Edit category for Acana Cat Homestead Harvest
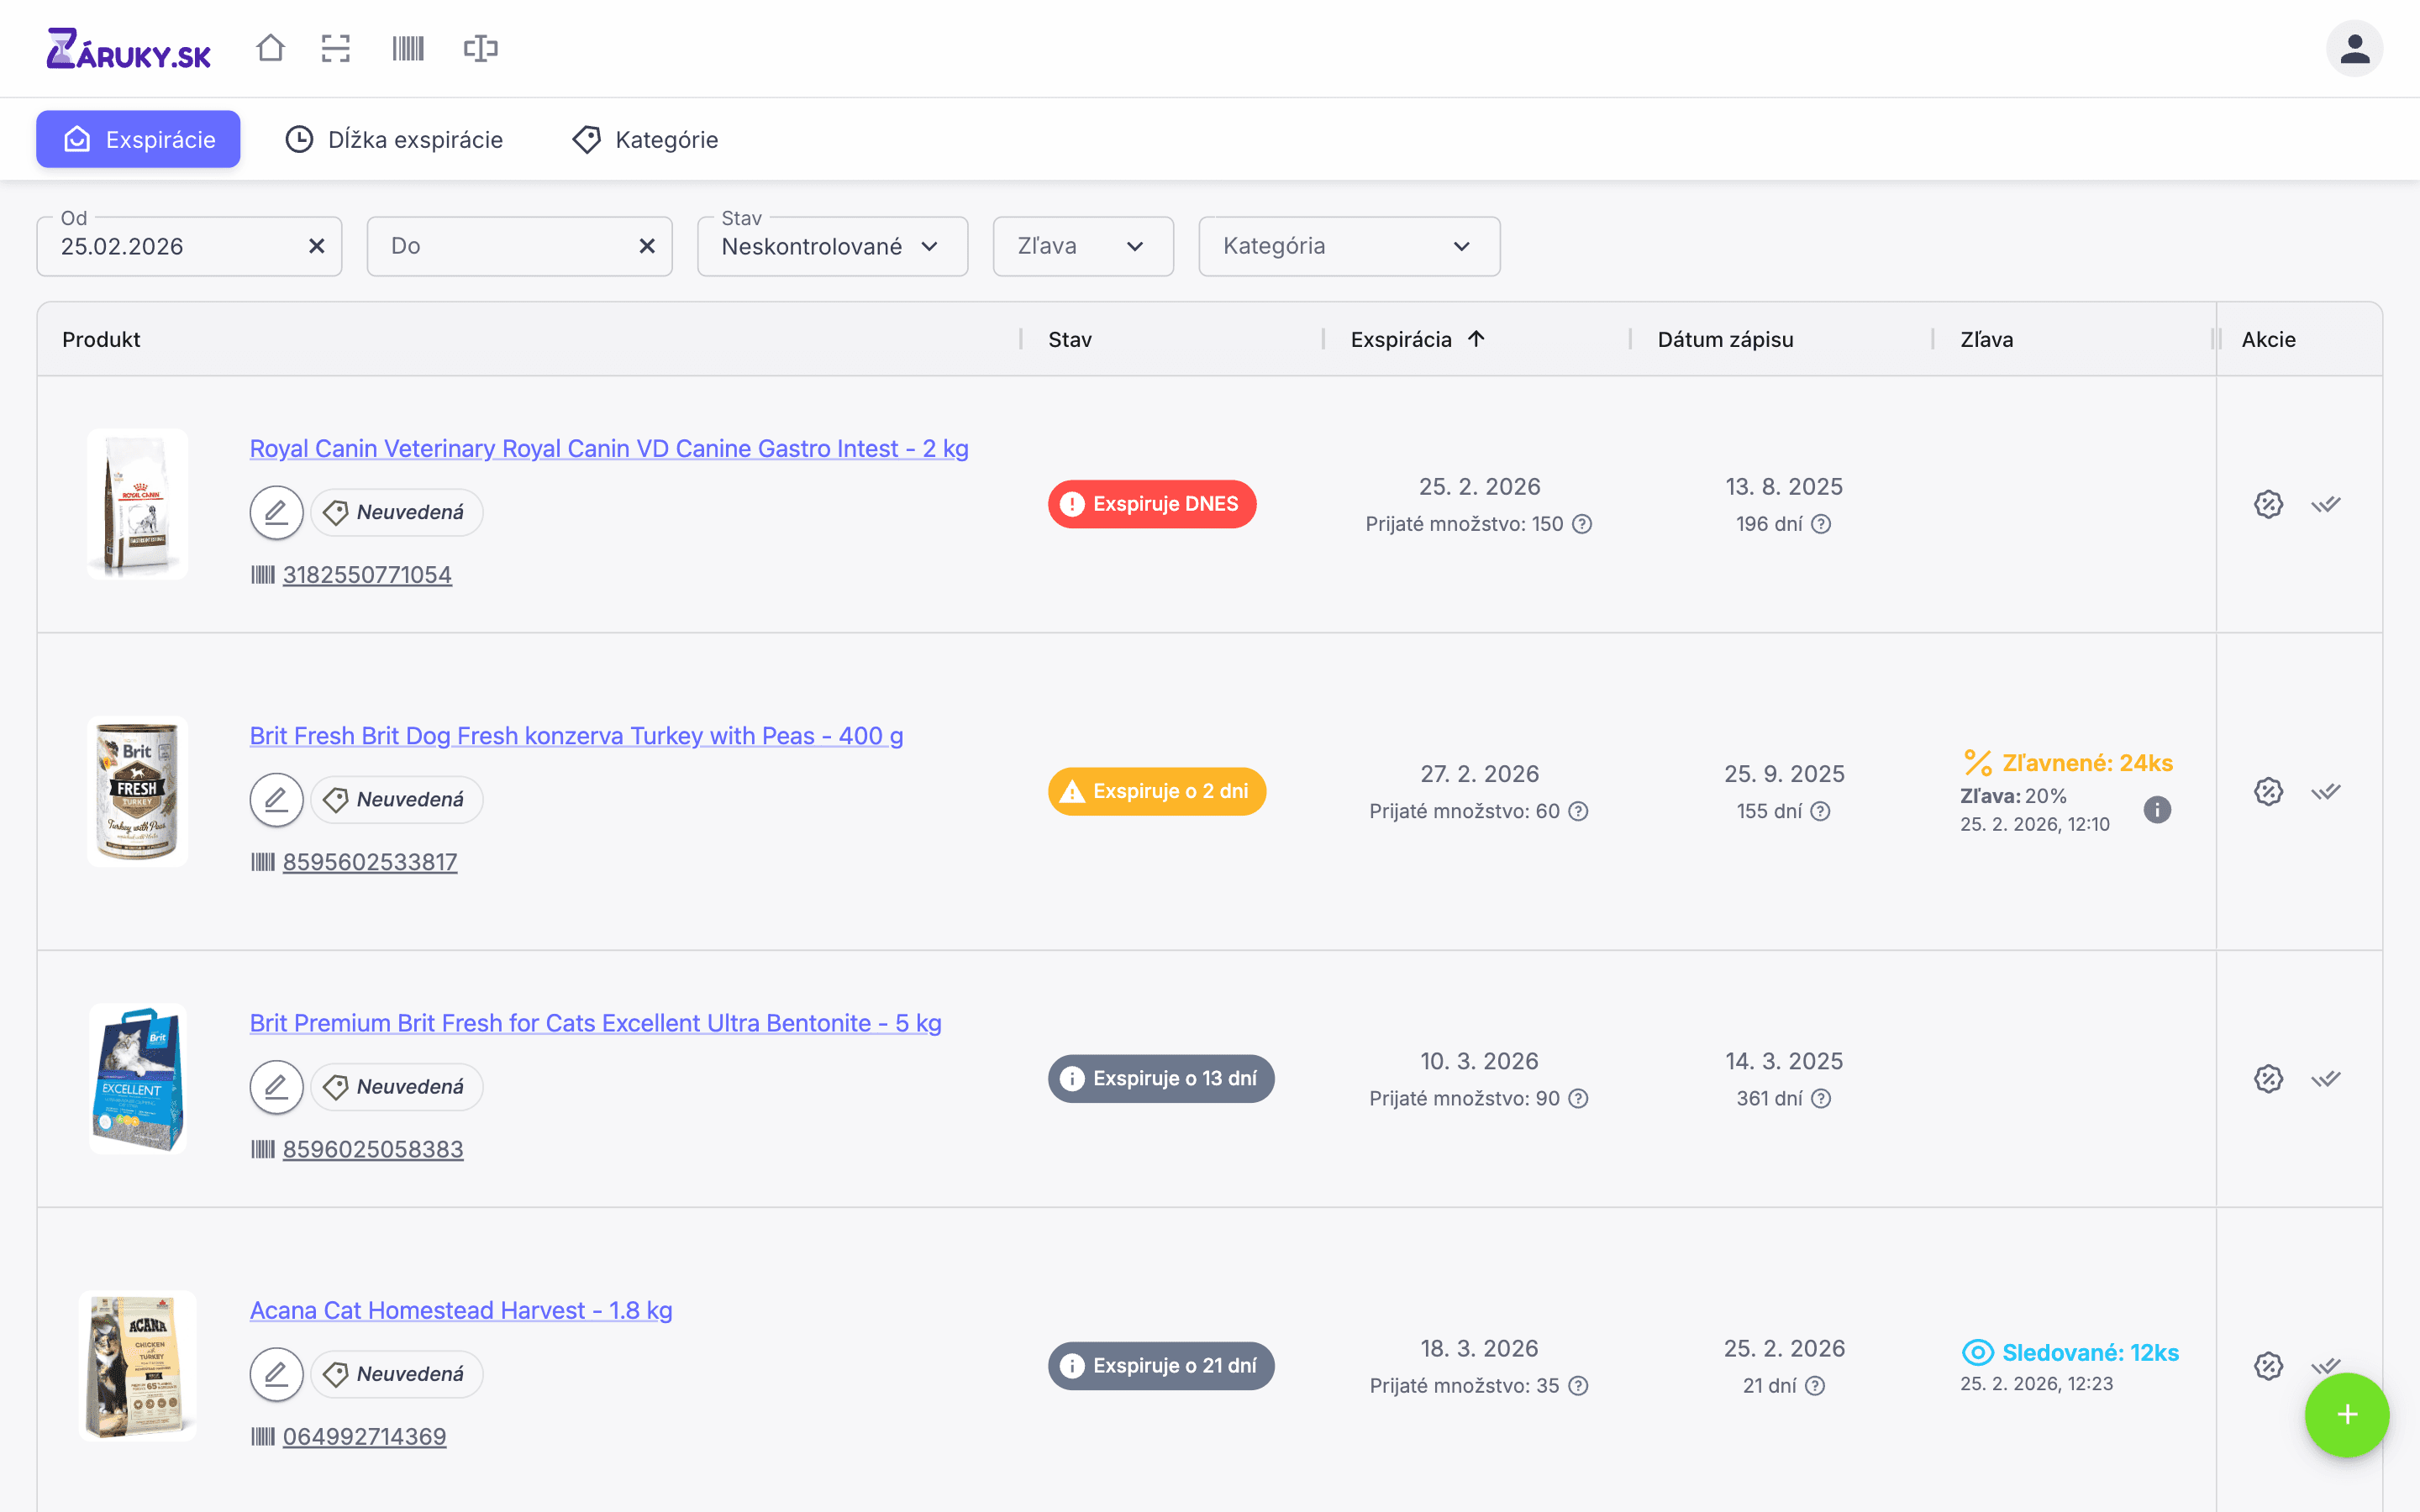This screenshot has height=1512, width=2420. (276, 1373)
